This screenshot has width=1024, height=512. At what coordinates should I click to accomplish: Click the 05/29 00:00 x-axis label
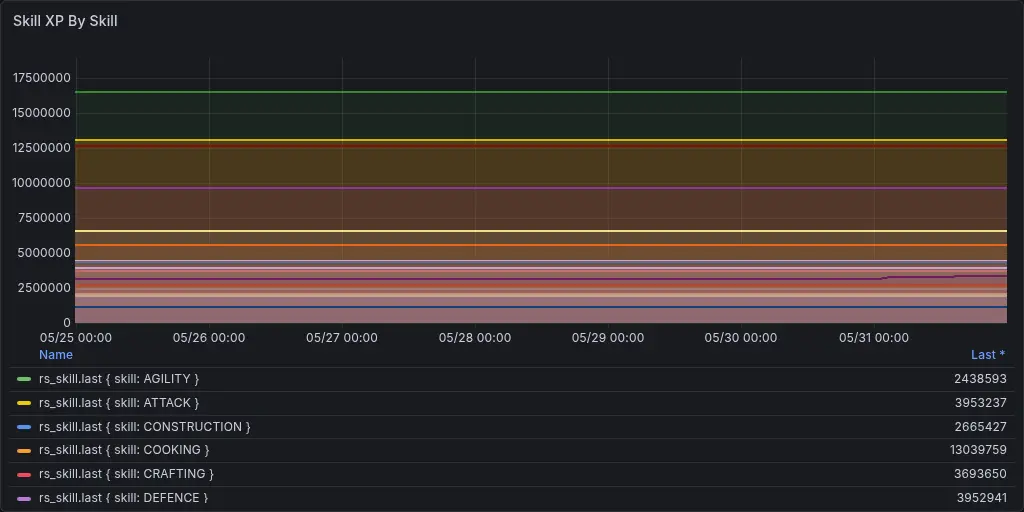pyautogui.click(x=608, y=338)
